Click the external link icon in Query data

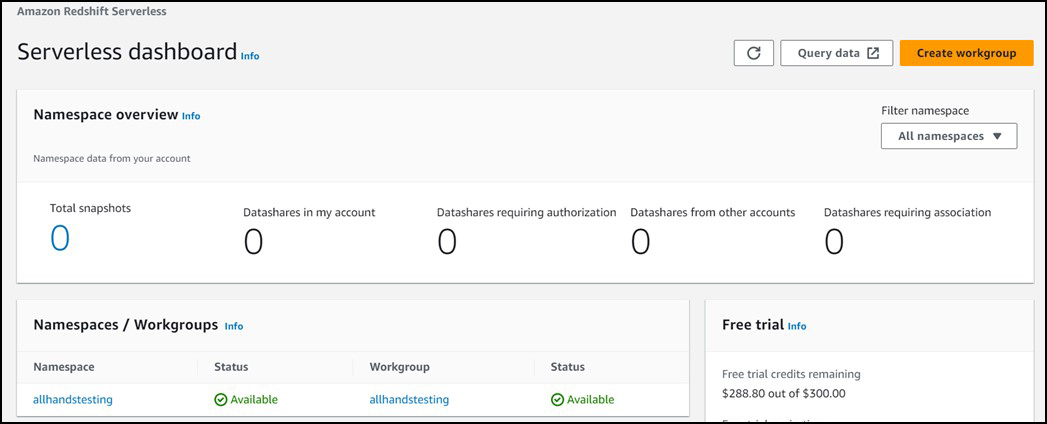tap(873, 53)
